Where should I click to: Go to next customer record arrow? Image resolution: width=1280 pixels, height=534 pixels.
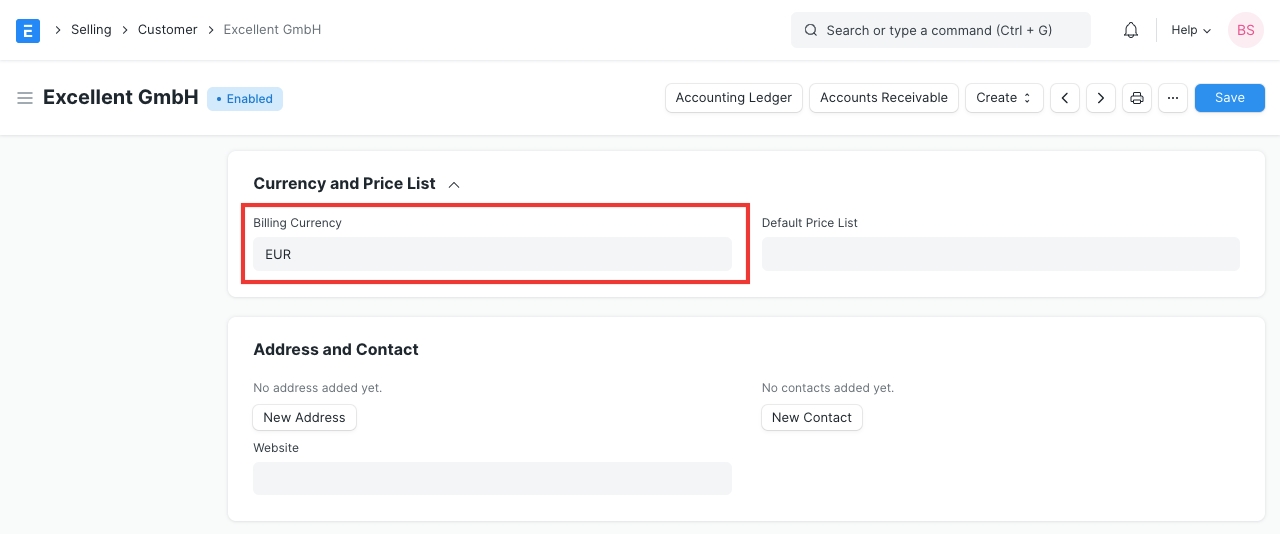pos(1101,98)
